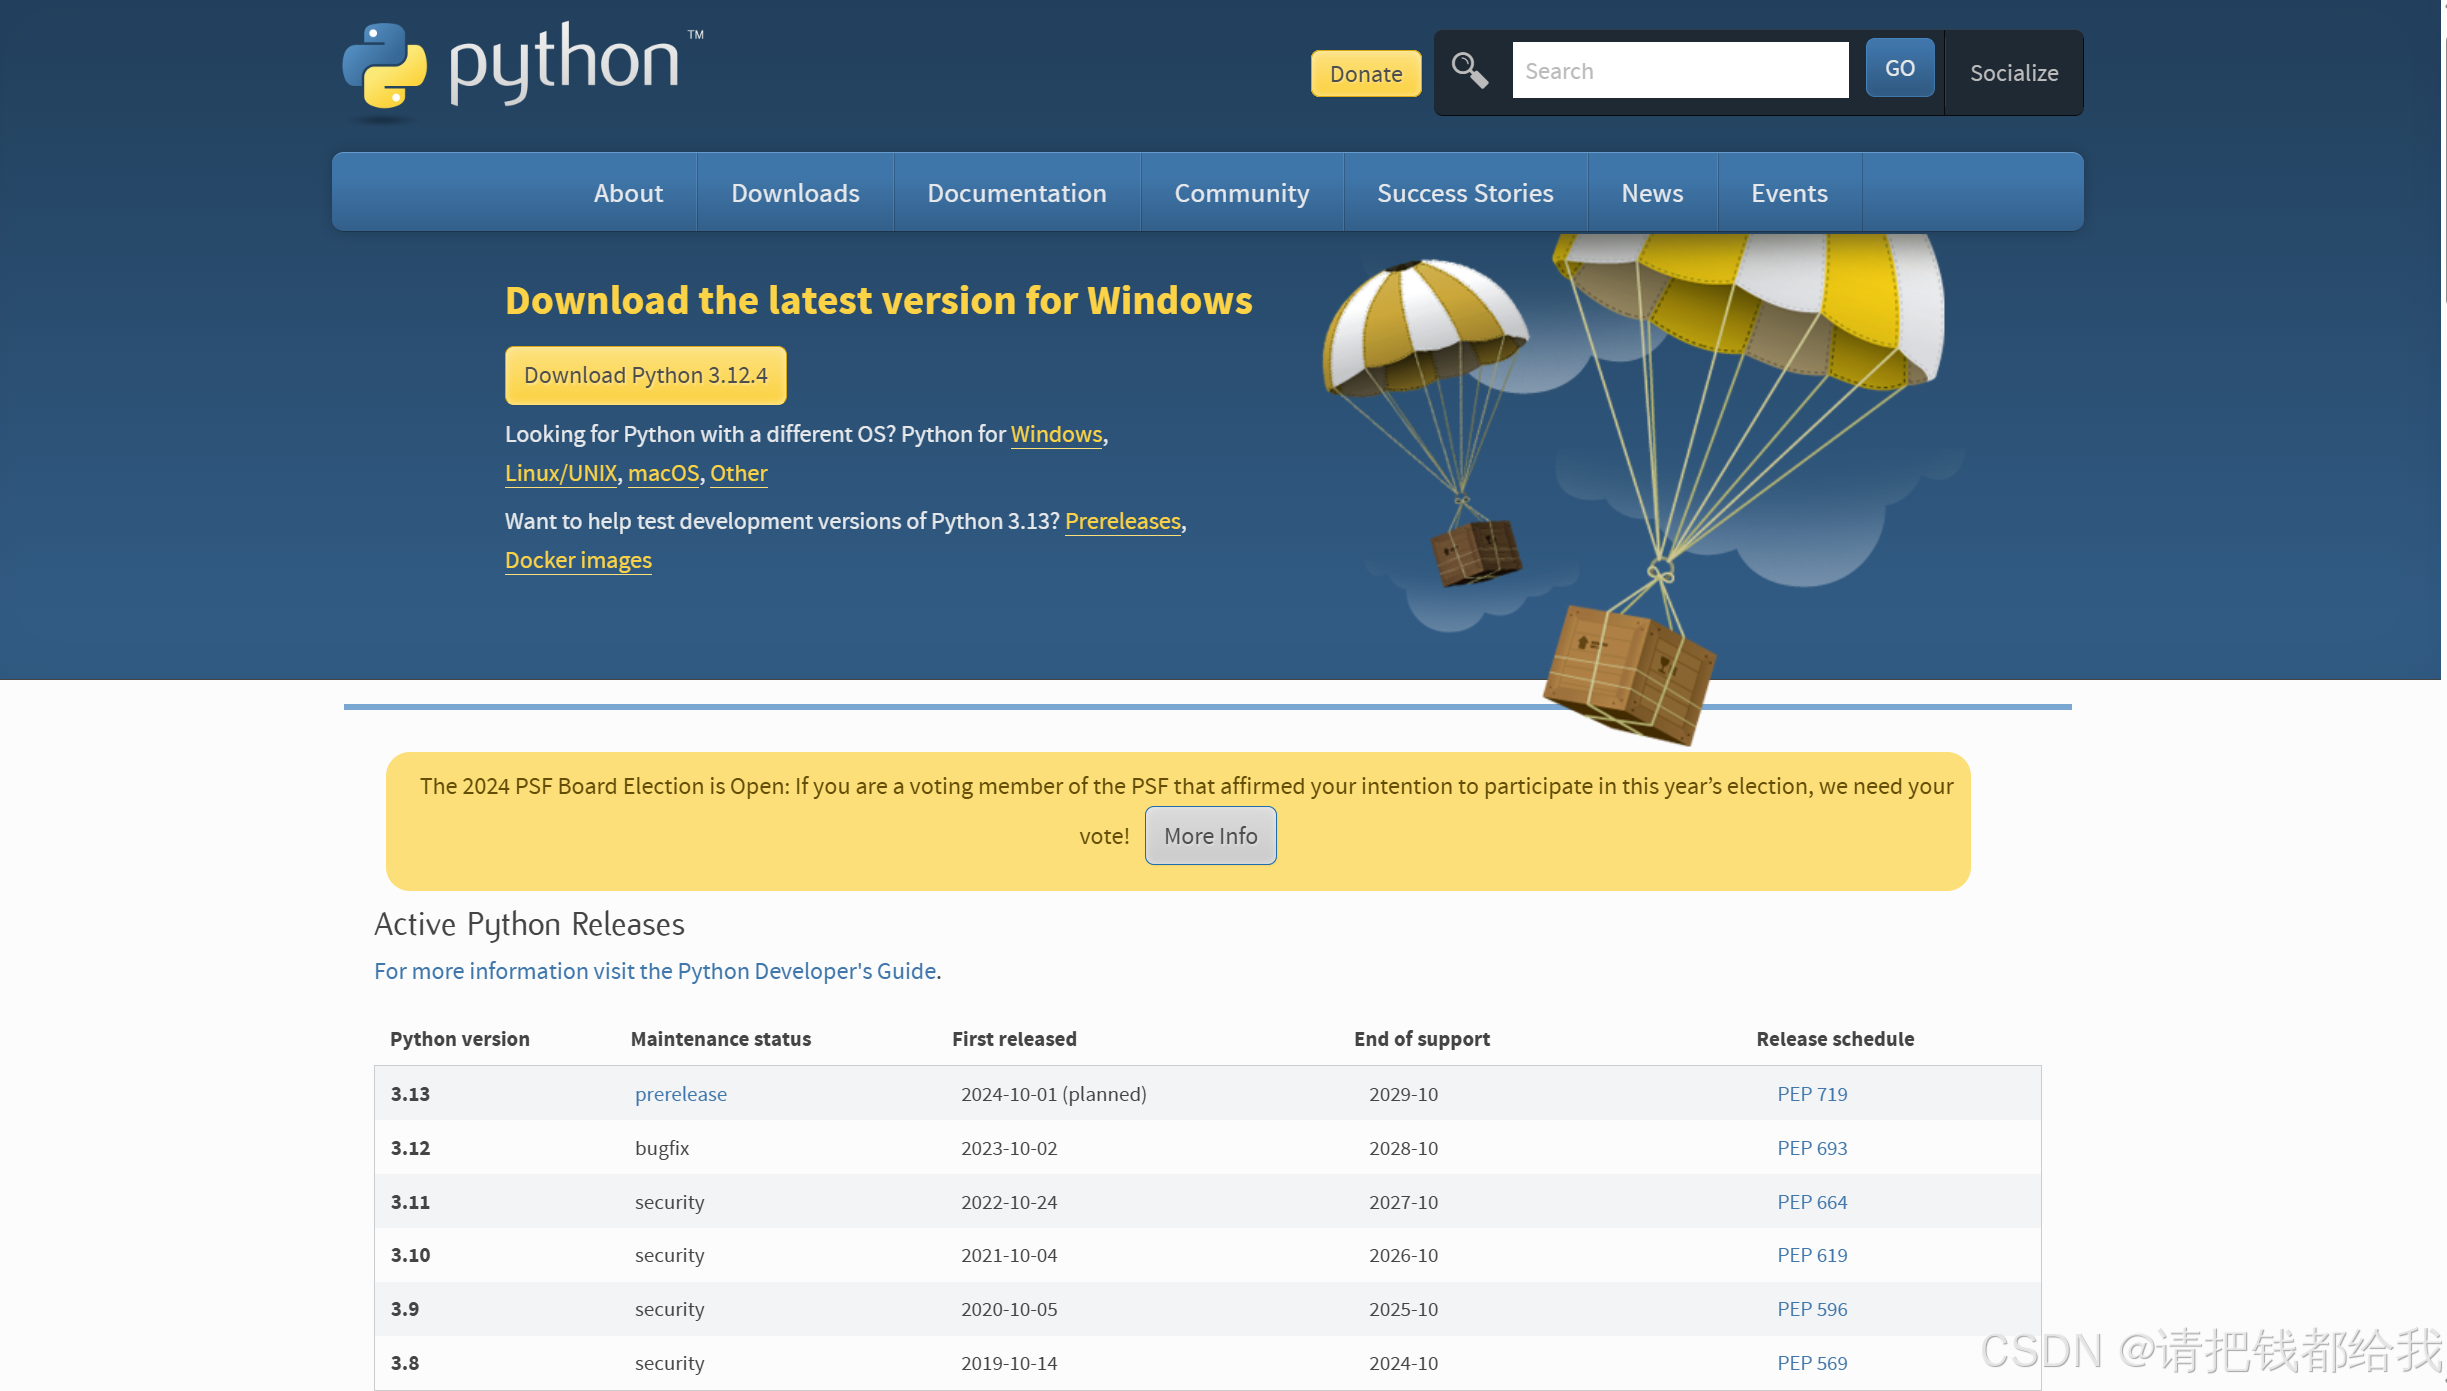2447x1391 pixels.
Task: Click the 'Release schedule' column header
Action: coord(1835,1039)
